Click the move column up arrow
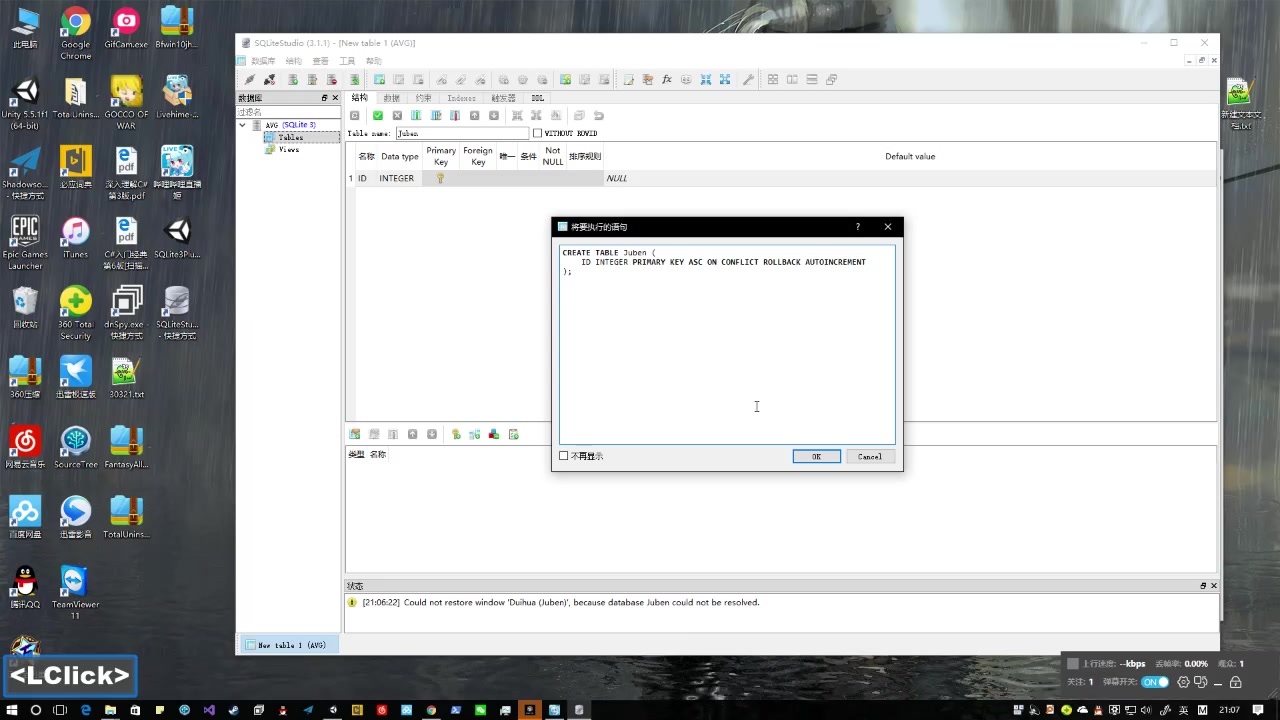This screenshot has width=1280, height=720. (x=474, y=116)
